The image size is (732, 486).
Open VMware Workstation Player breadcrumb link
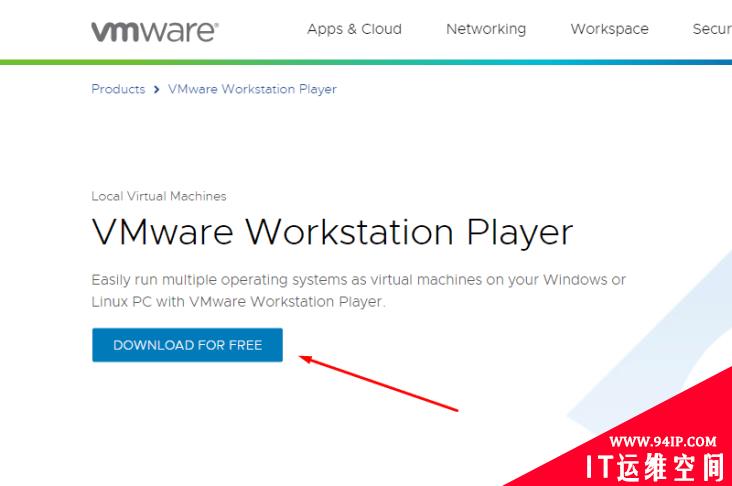coord(252,89)
